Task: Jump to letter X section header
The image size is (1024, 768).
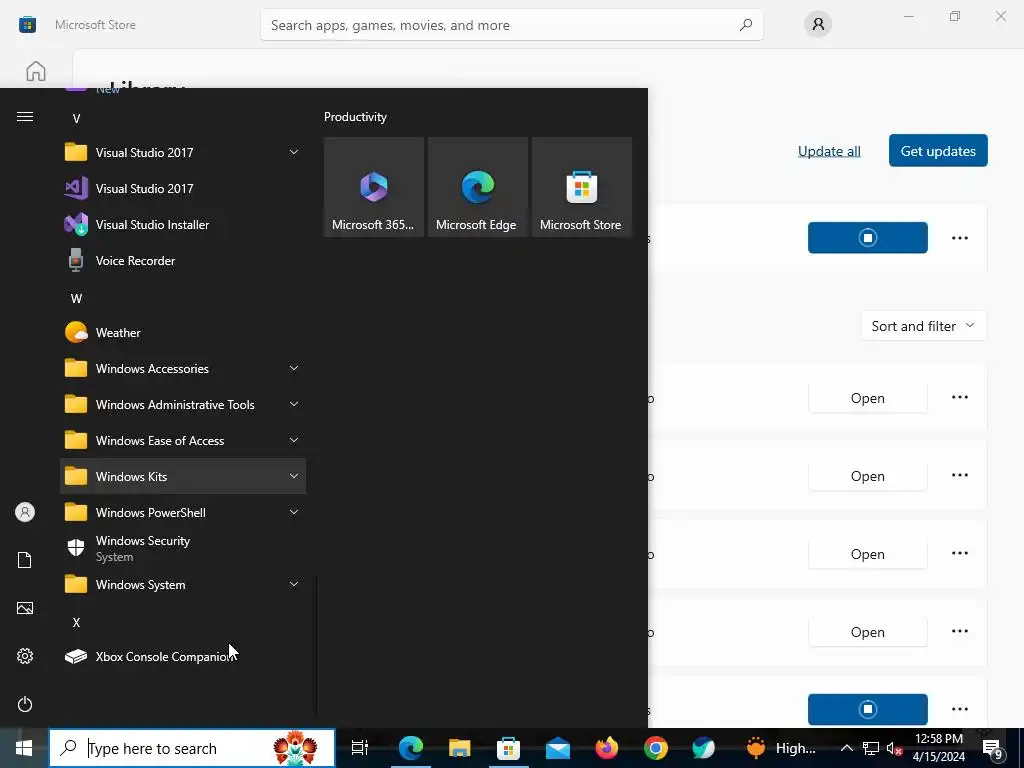Action: [x=76, y=622]
